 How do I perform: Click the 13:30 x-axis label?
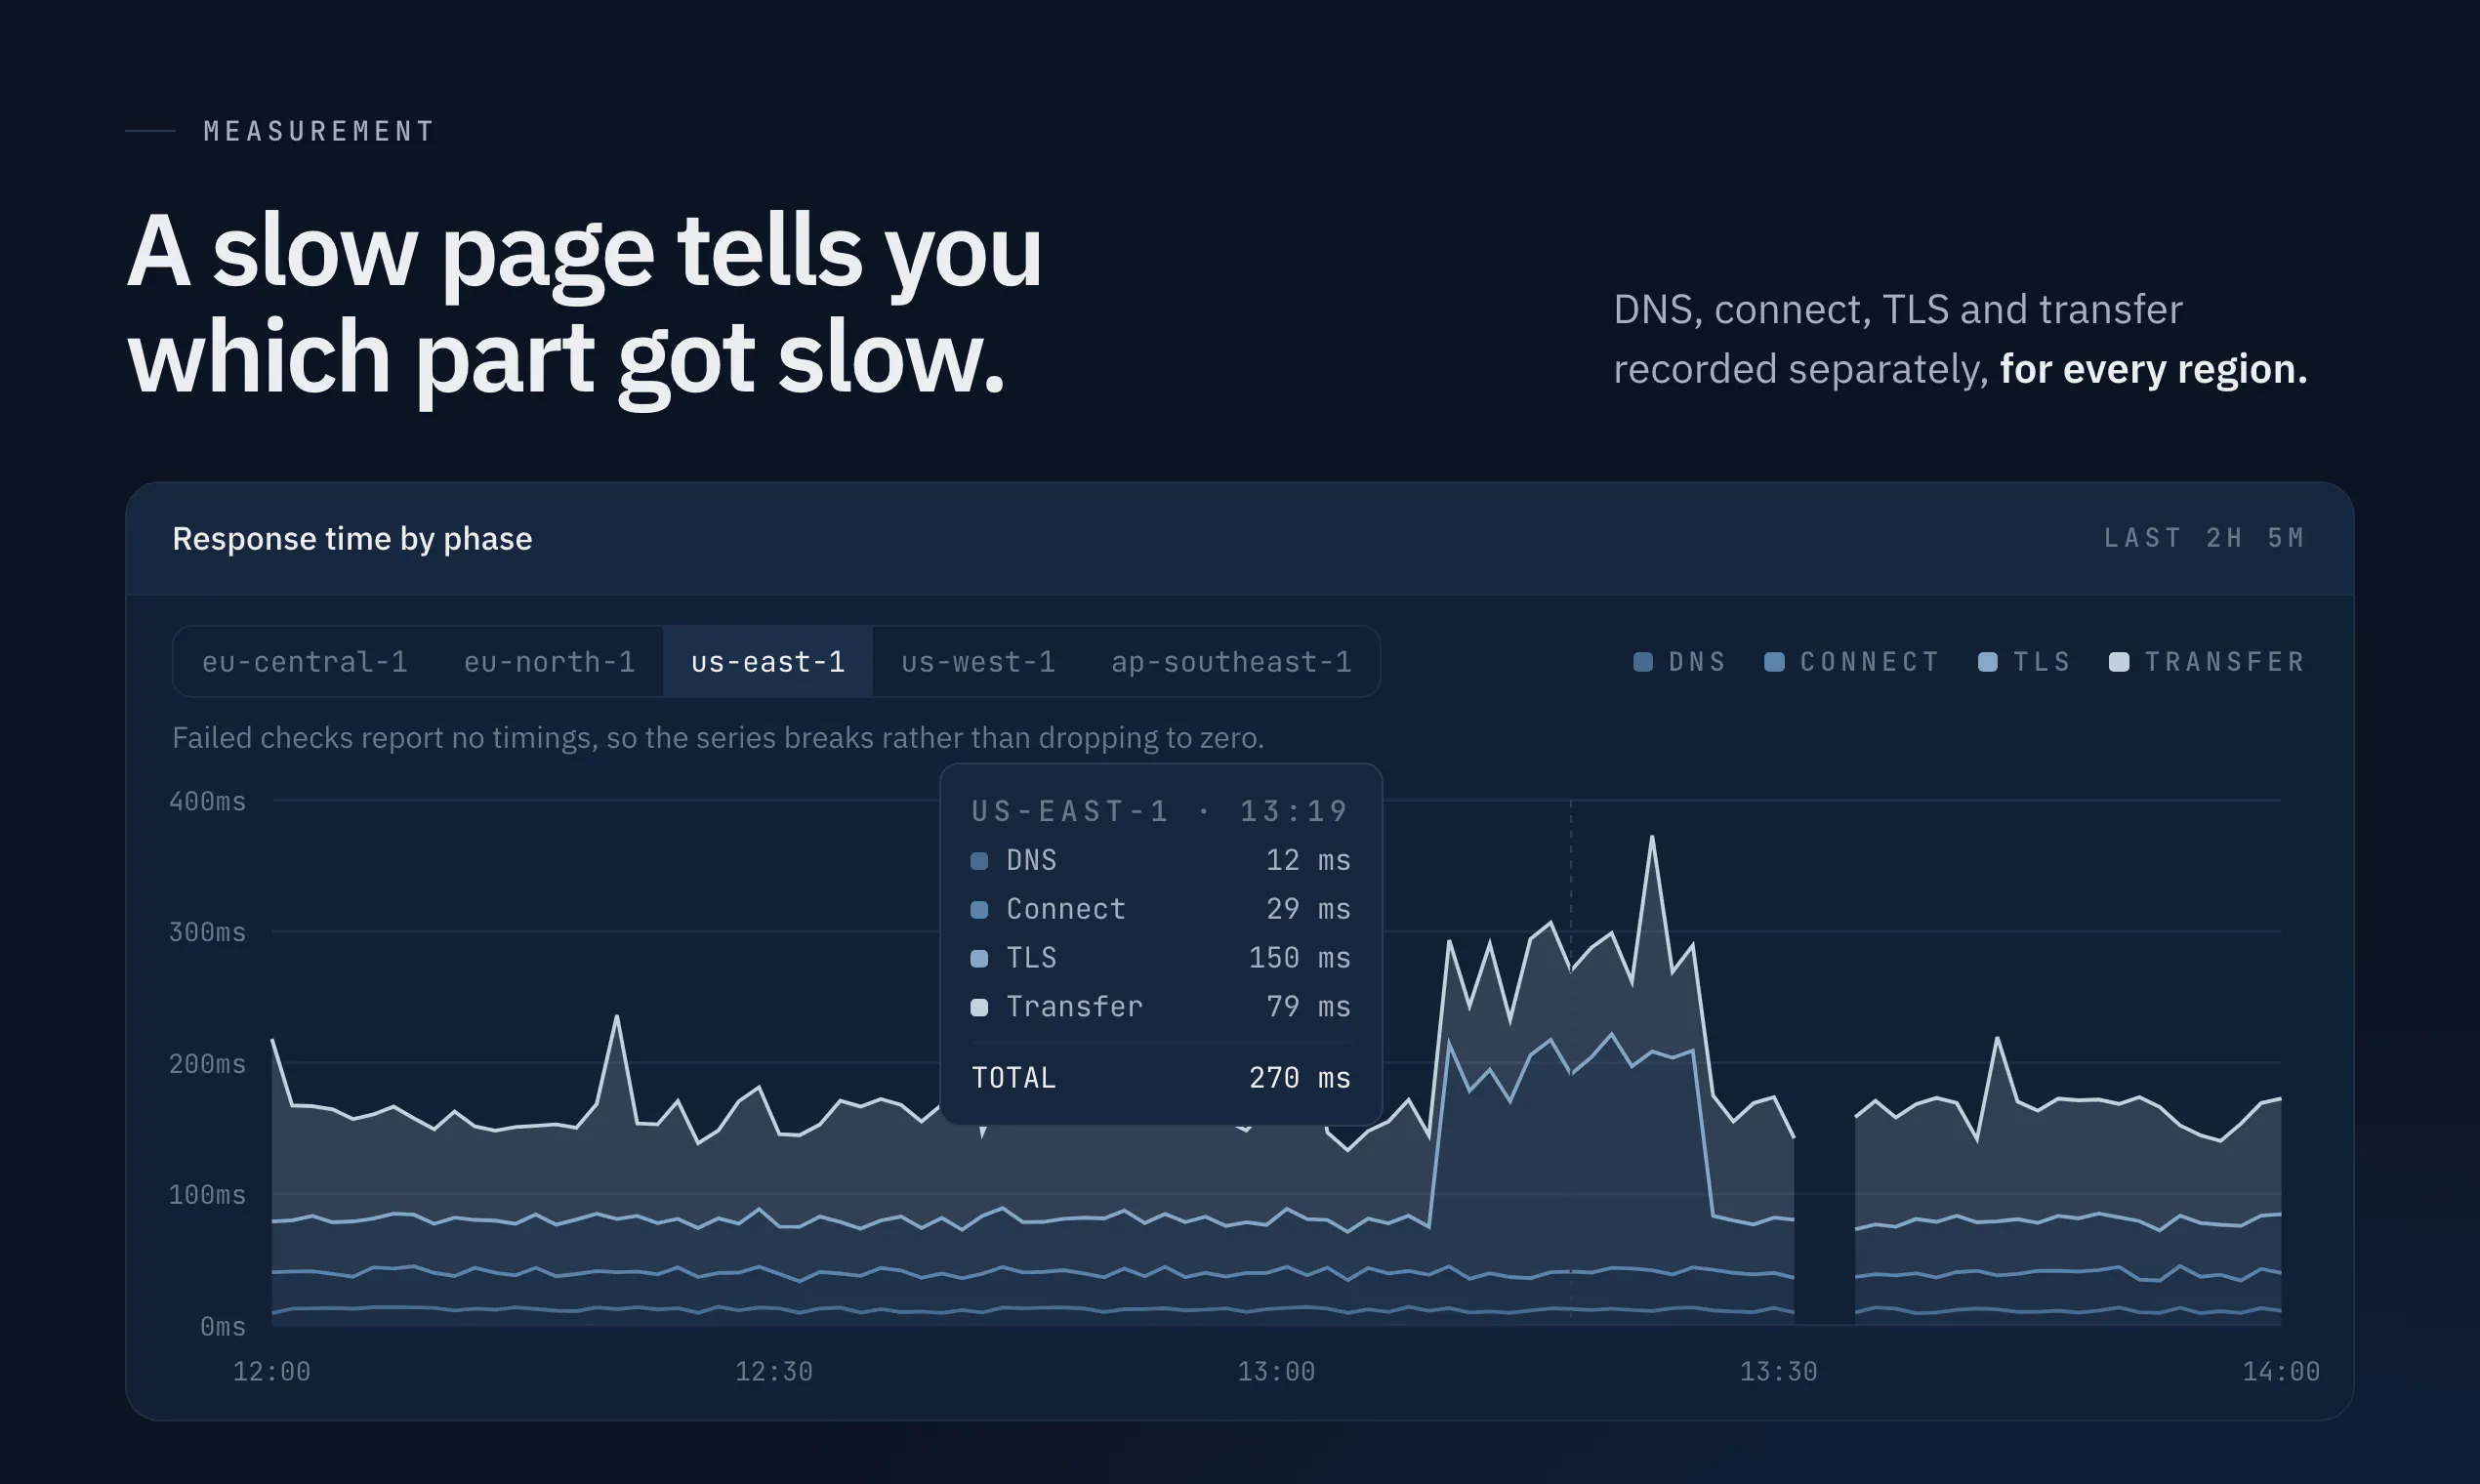(x=1778, y=1371)
